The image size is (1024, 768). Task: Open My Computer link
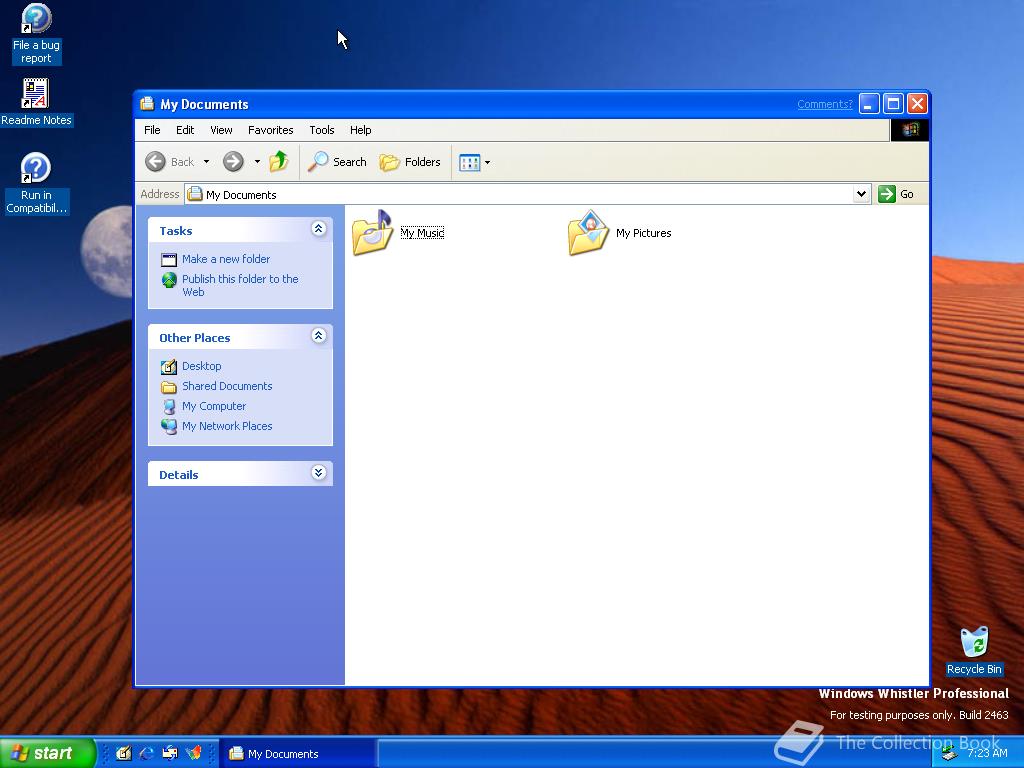214,406
